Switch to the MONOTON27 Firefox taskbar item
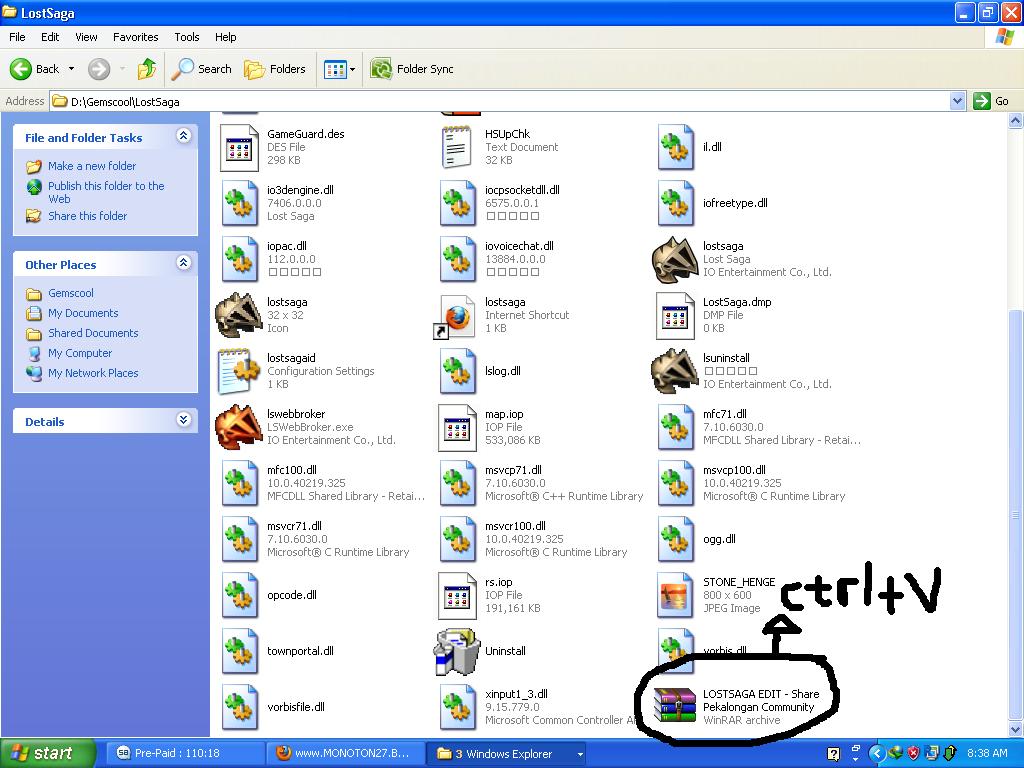 [344, 753]
